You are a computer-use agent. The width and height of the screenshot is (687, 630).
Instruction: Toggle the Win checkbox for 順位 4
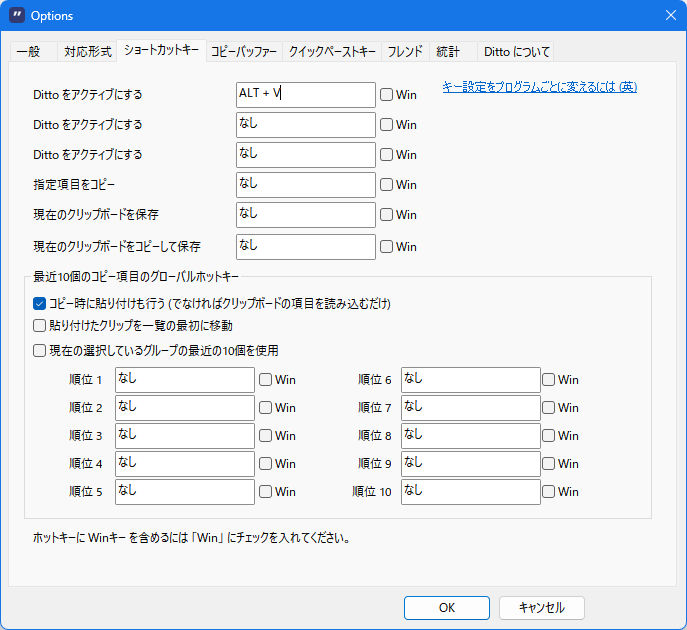[x=265, y=464]
